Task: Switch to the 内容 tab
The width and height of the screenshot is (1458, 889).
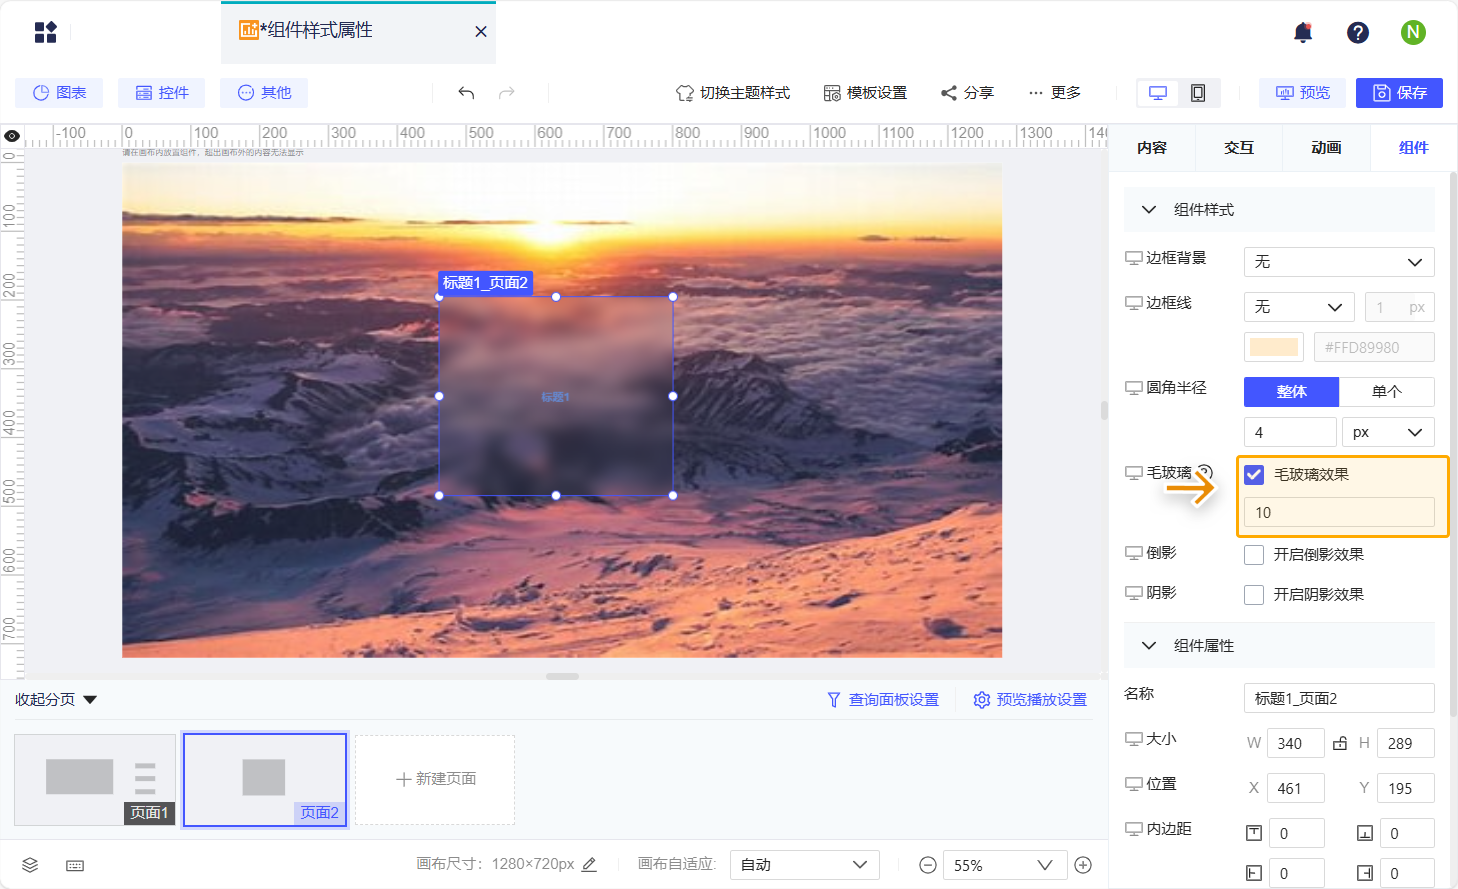Action: [x=1152, y=148]
